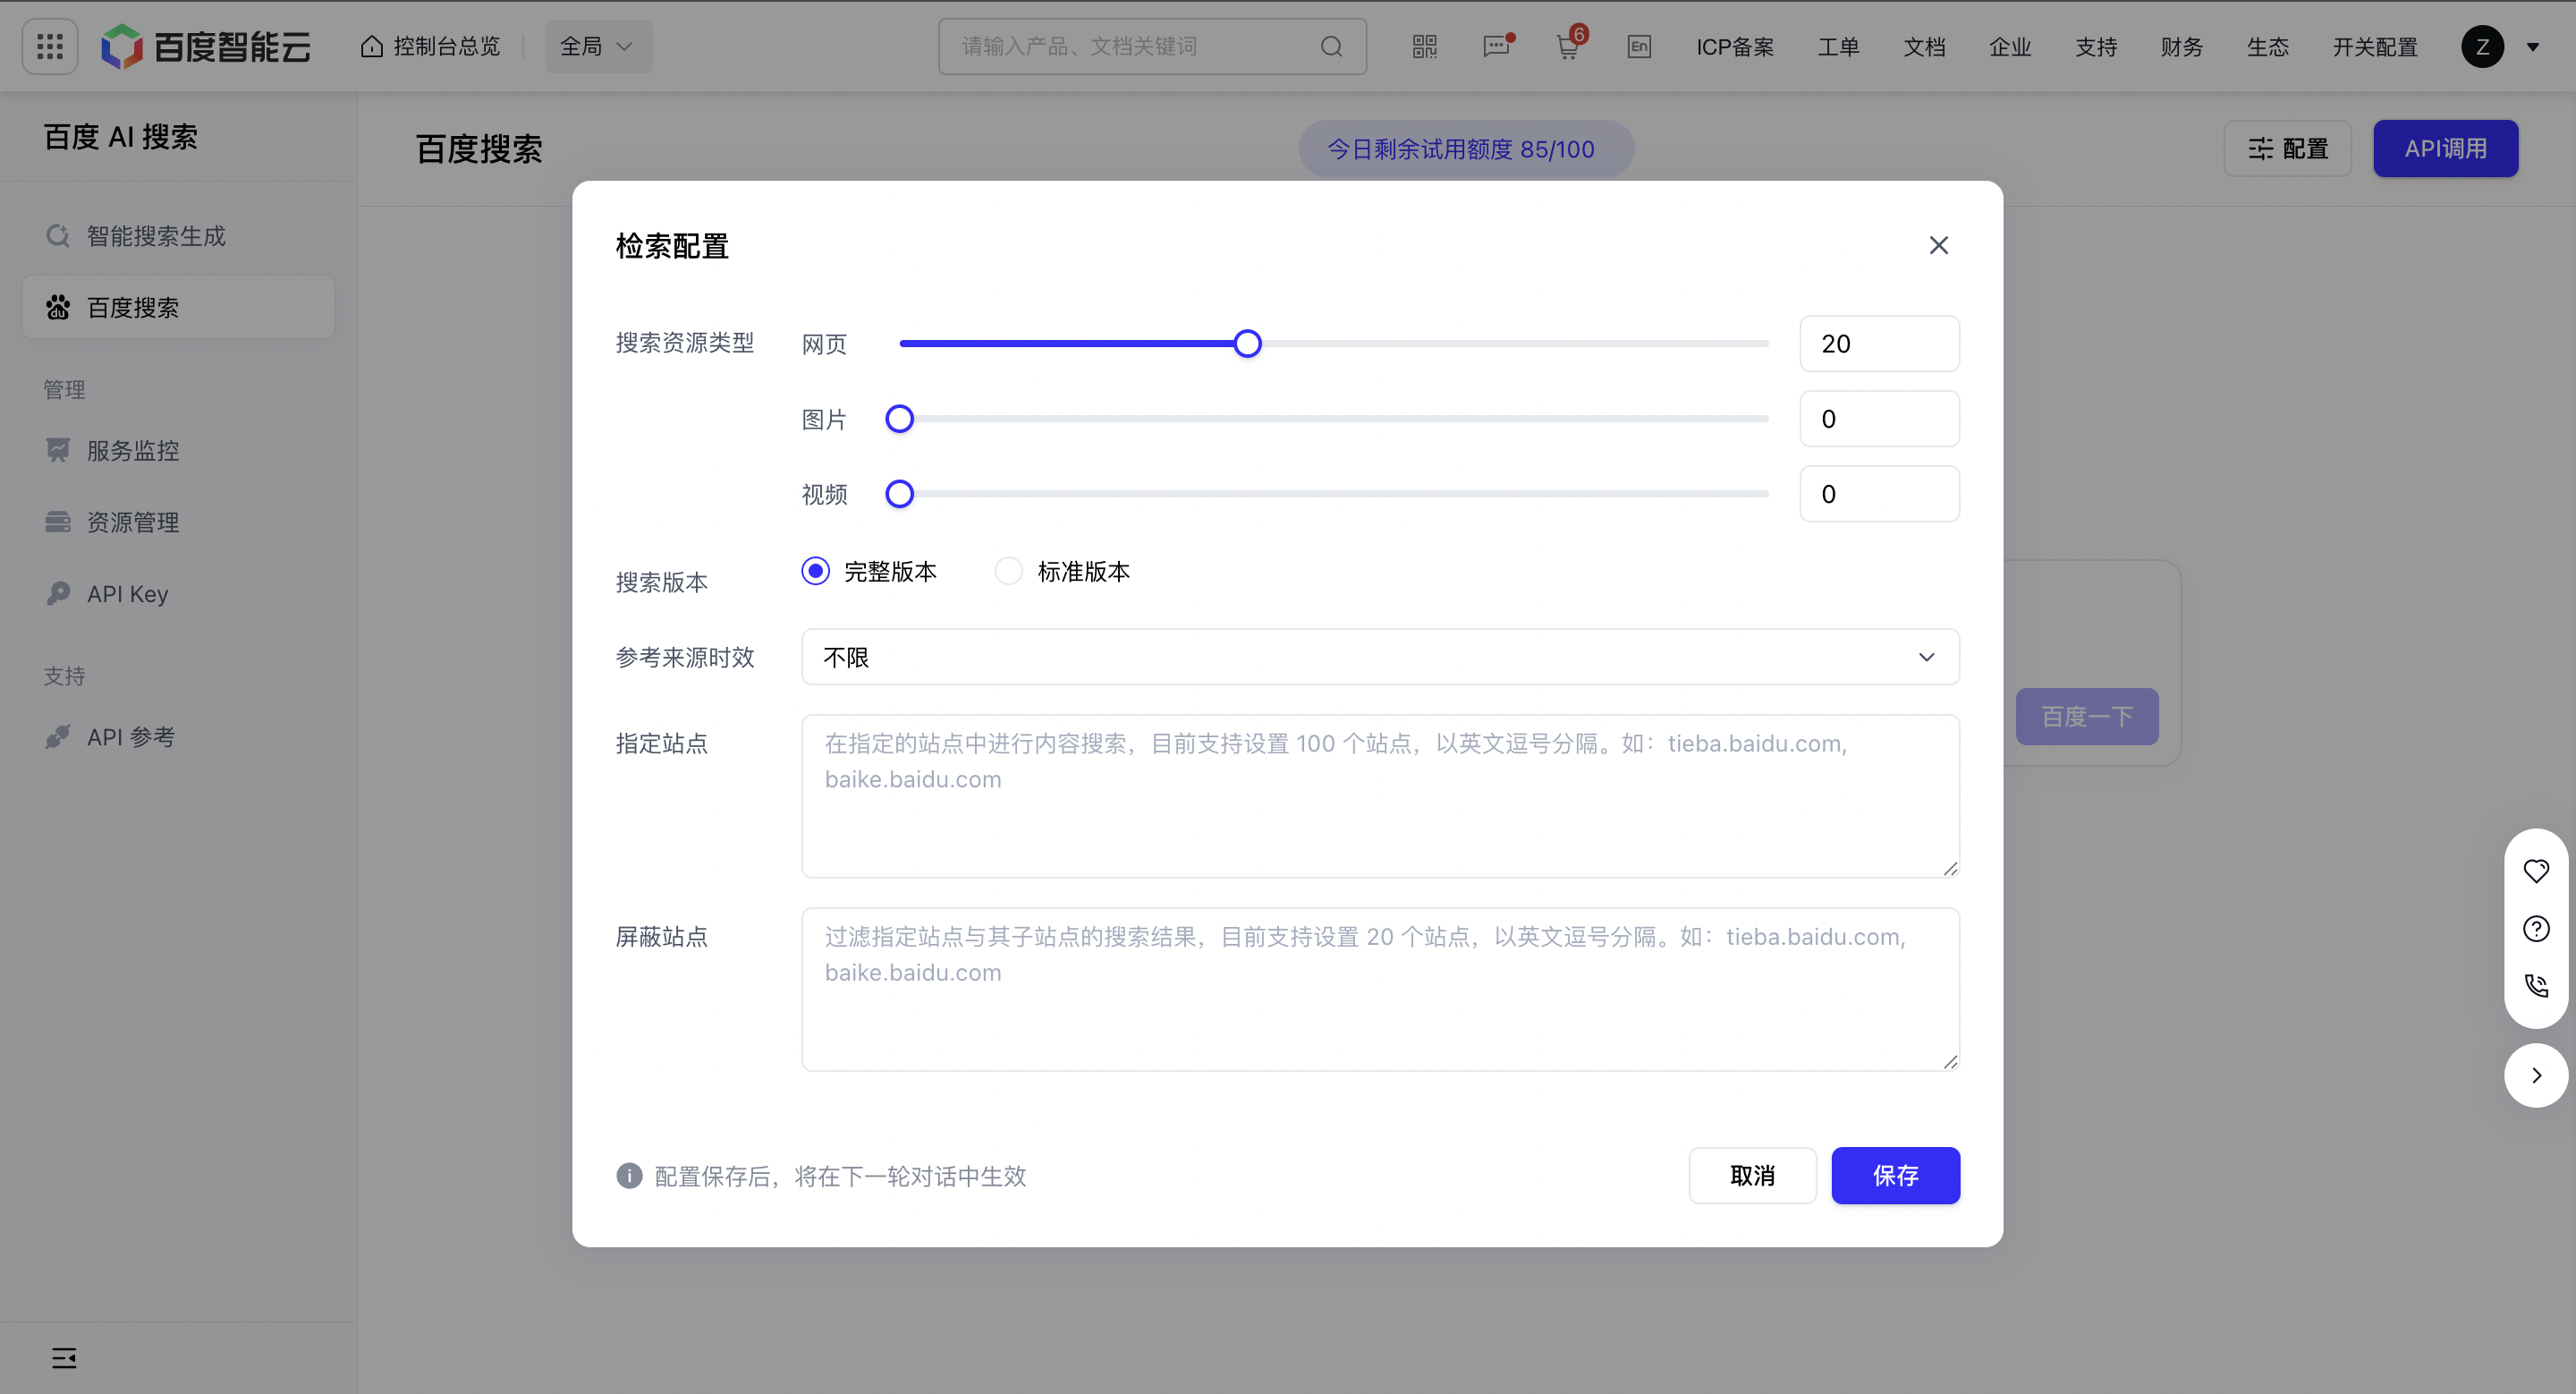
Task: Click the API调用 button
Action: coord(2445,148)
